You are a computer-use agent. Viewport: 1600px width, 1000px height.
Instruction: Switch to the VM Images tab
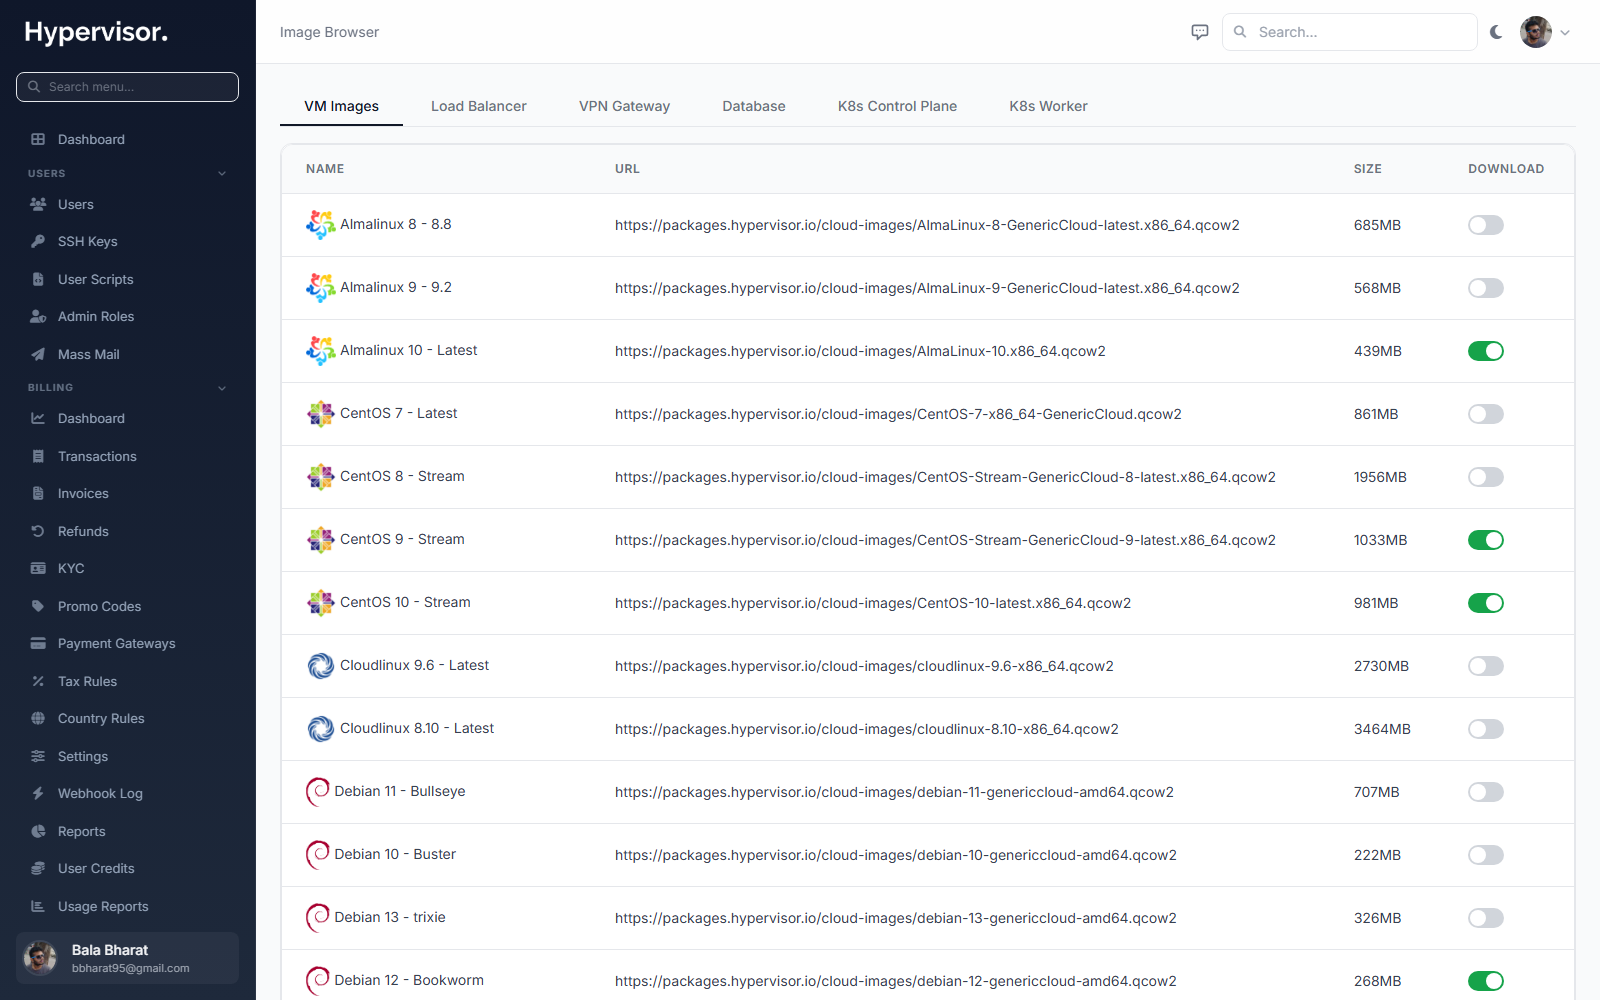click(341, 106)
